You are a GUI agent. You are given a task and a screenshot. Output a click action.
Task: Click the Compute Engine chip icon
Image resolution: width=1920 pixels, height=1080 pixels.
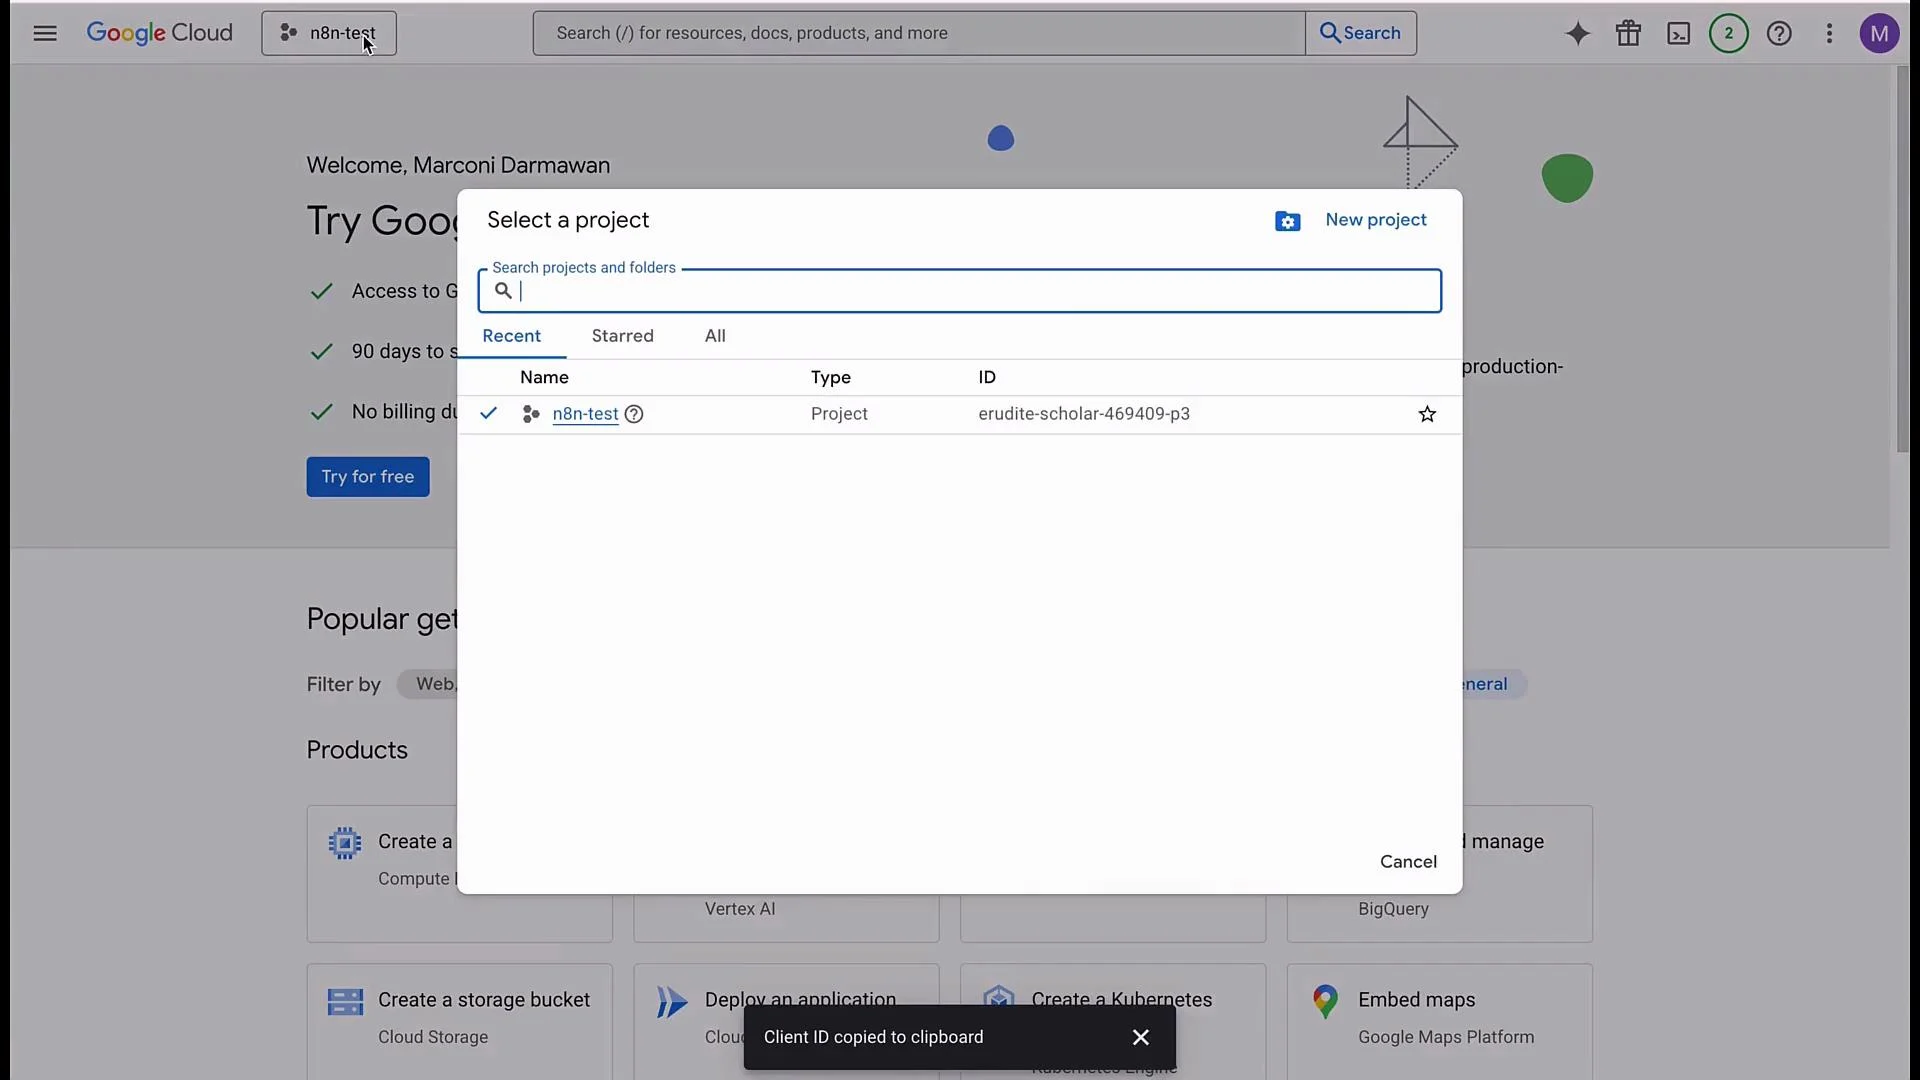click(345, 843)
